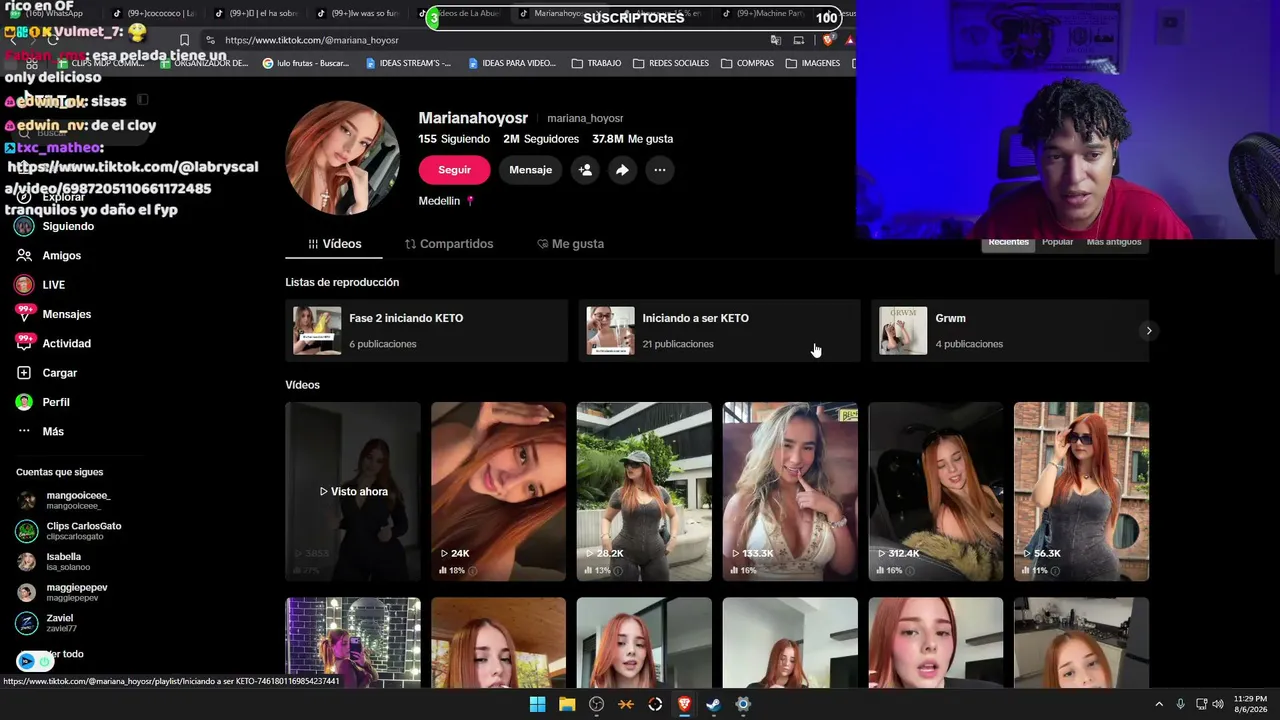Open mangooiceee_ followed account
Screen dimensions: 1280x720
click(63, 500)
